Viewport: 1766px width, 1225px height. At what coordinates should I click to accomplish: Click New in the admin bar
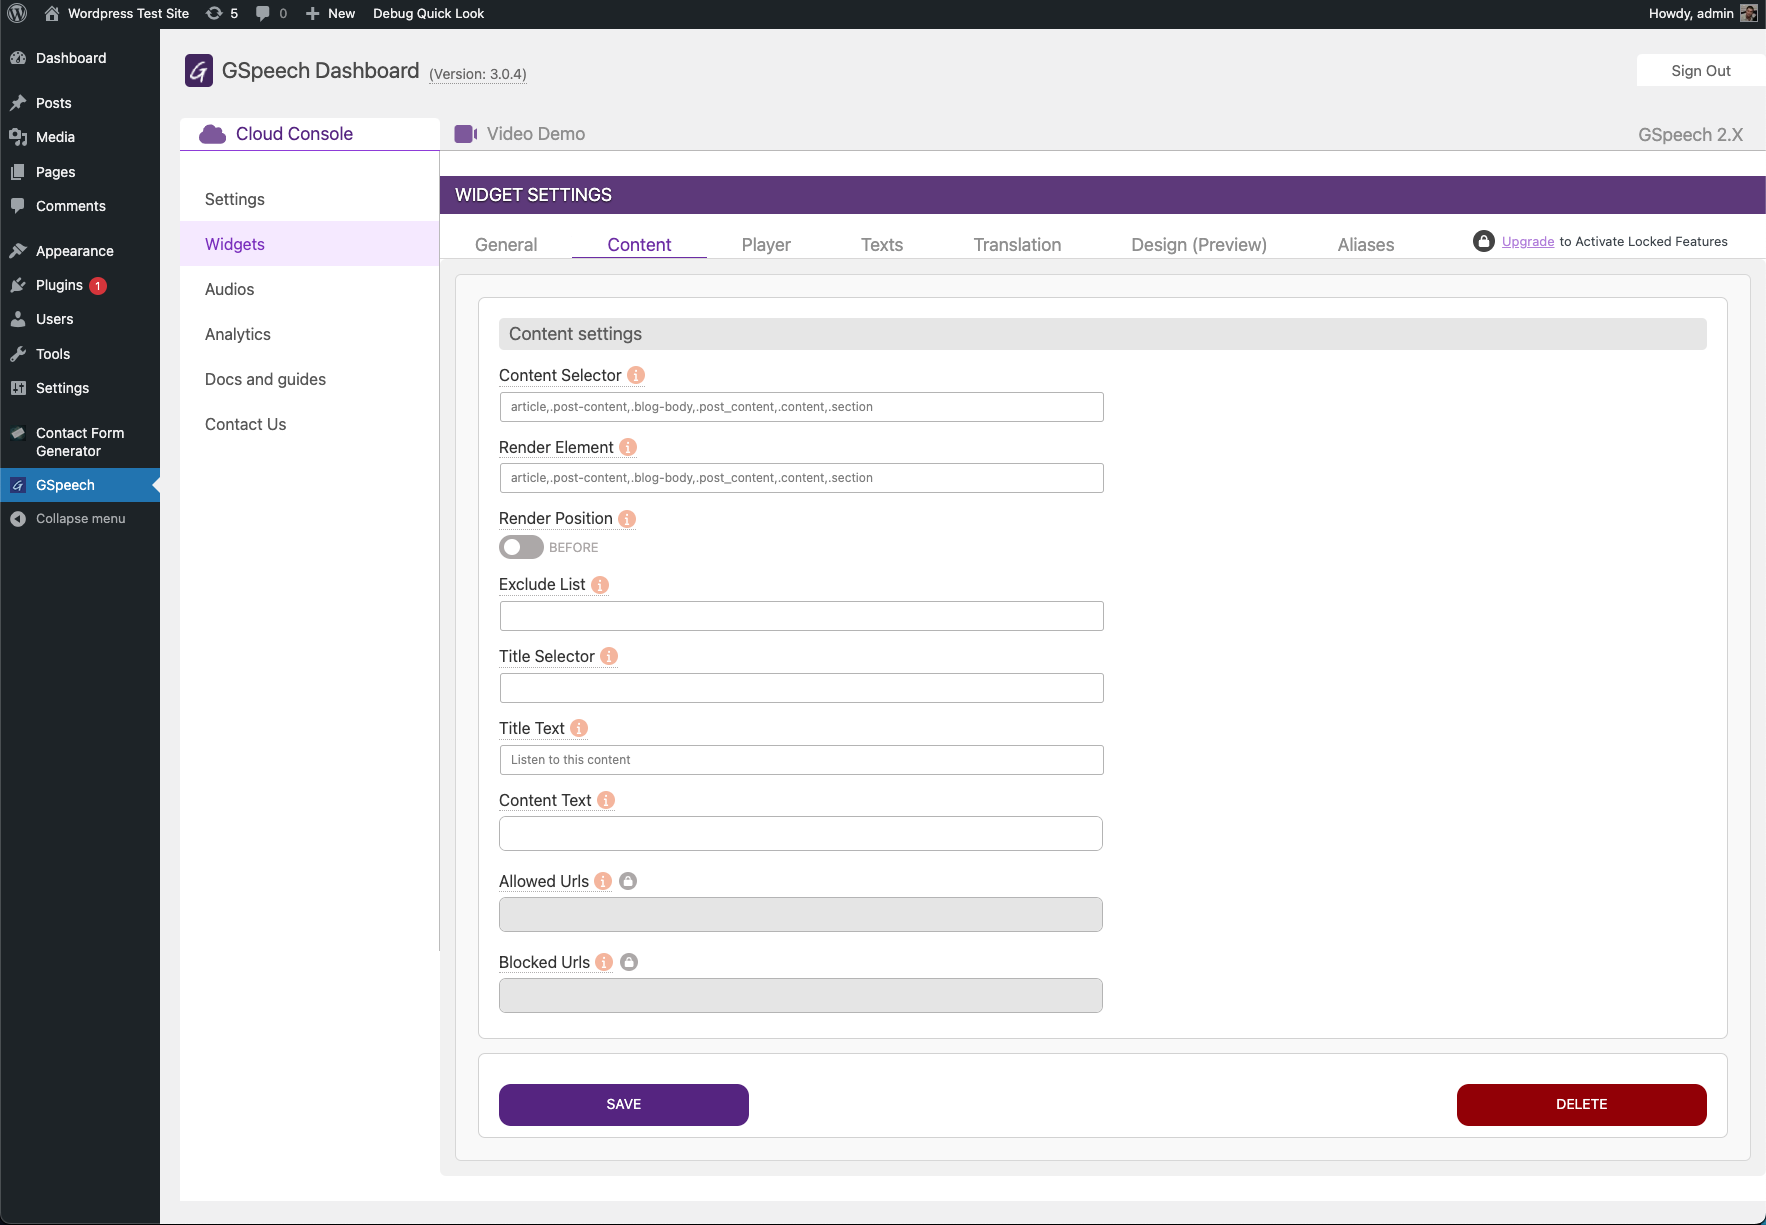tap(330, 13)
